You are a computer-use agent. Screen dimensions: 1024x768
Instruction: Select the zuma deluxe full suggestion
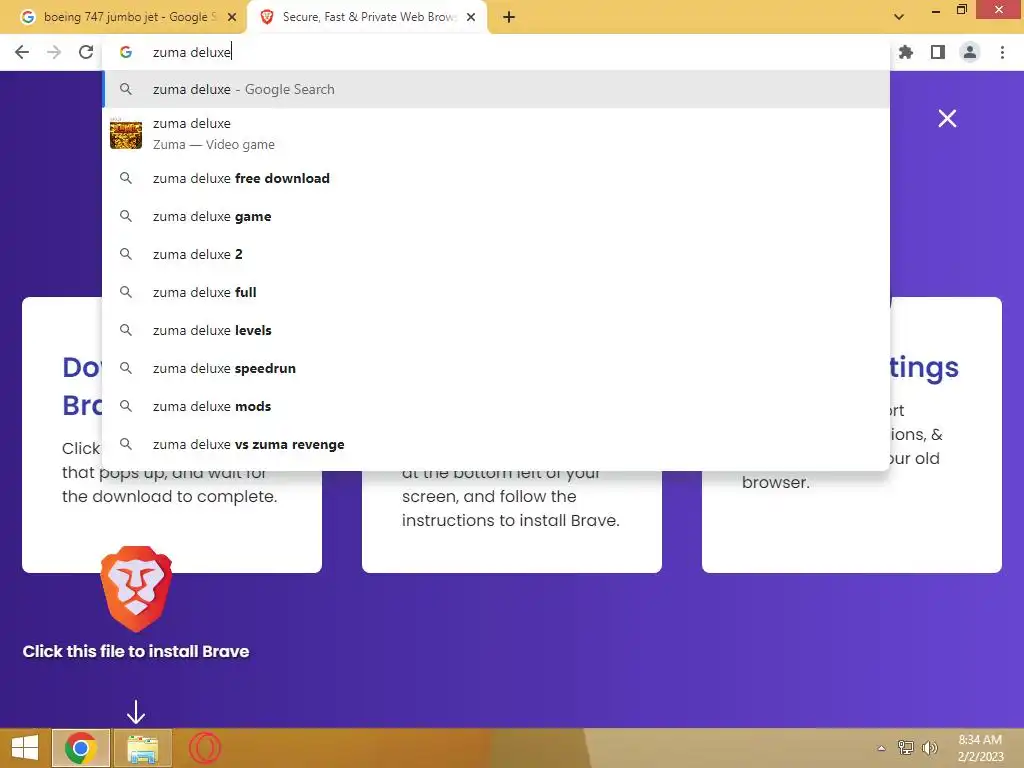(x=496, y=292)
